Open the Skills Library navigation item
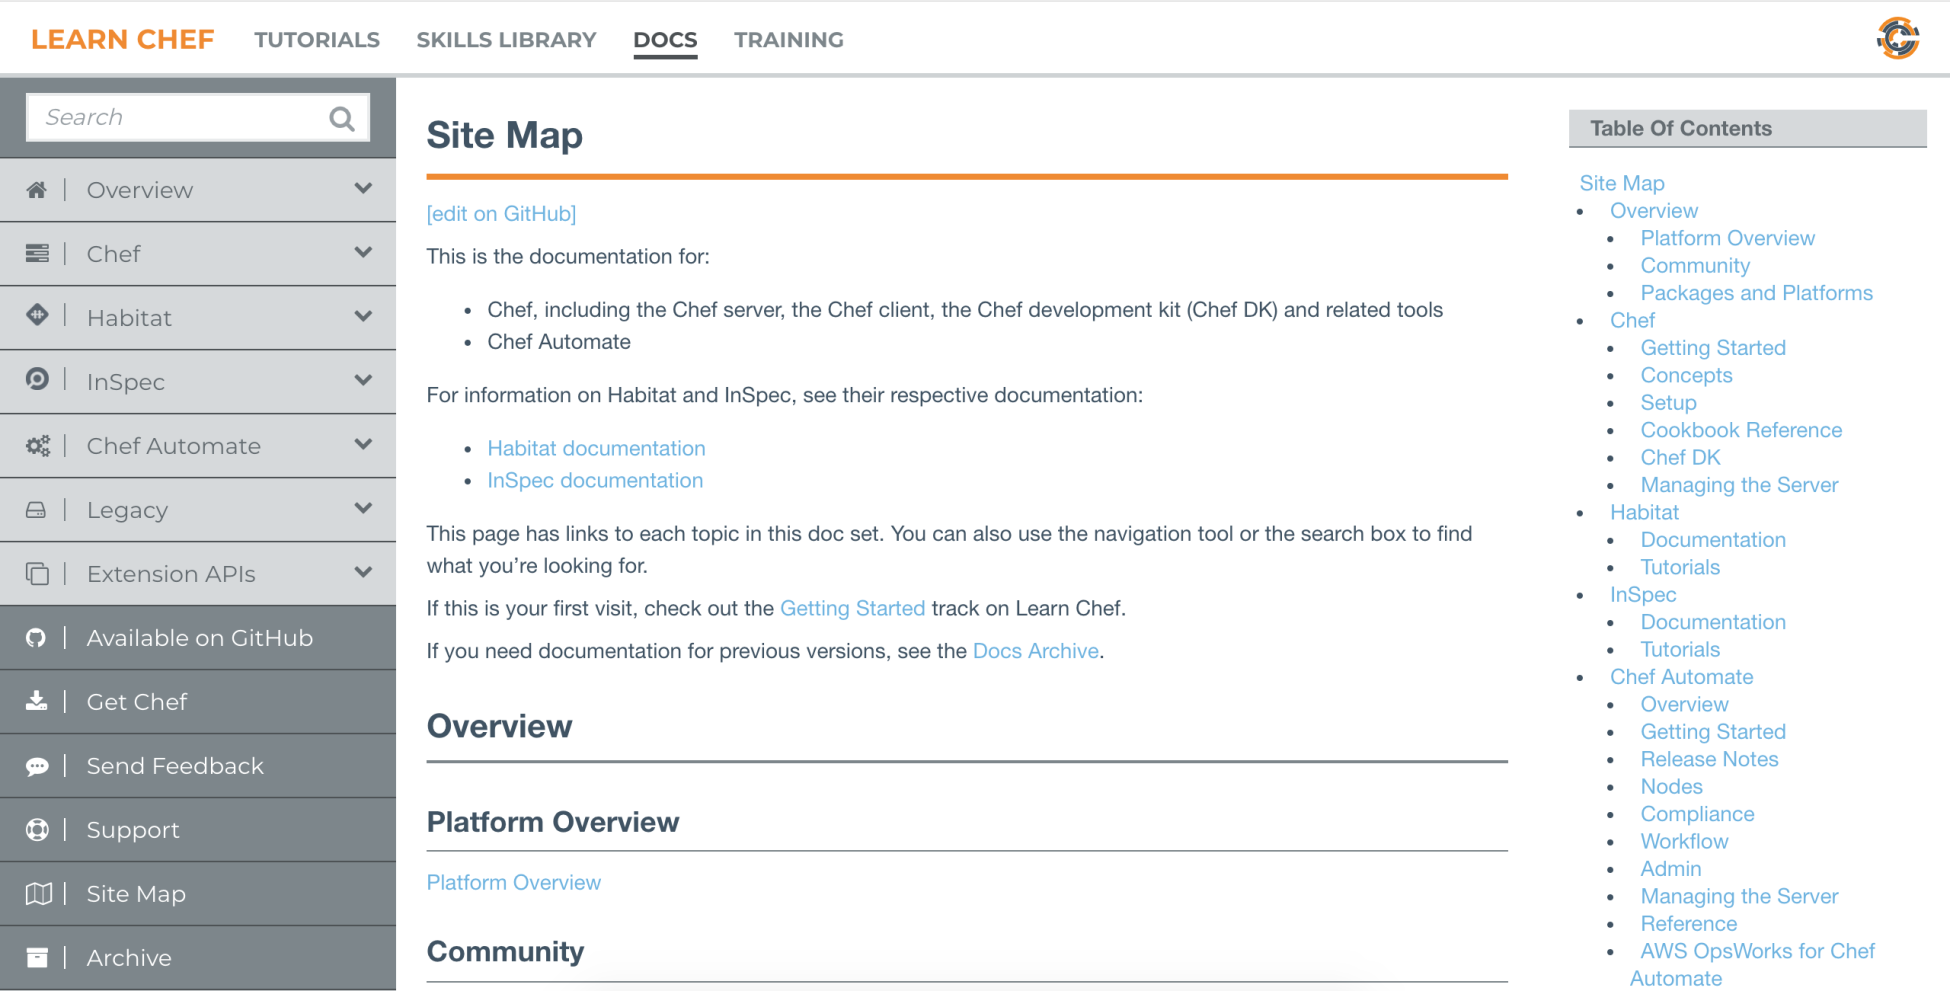The height and width of the screenshot is (991, 1950). point(506,40)
